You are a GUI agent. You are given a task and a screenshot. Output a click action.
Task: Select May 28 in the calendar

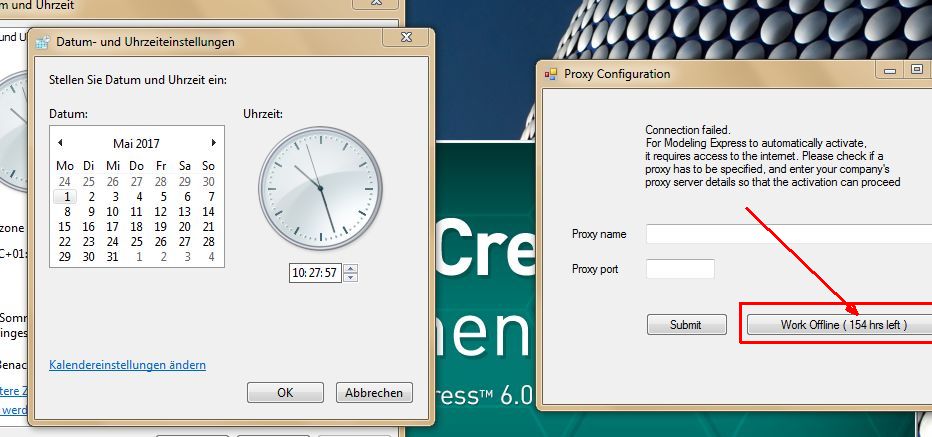209,242
